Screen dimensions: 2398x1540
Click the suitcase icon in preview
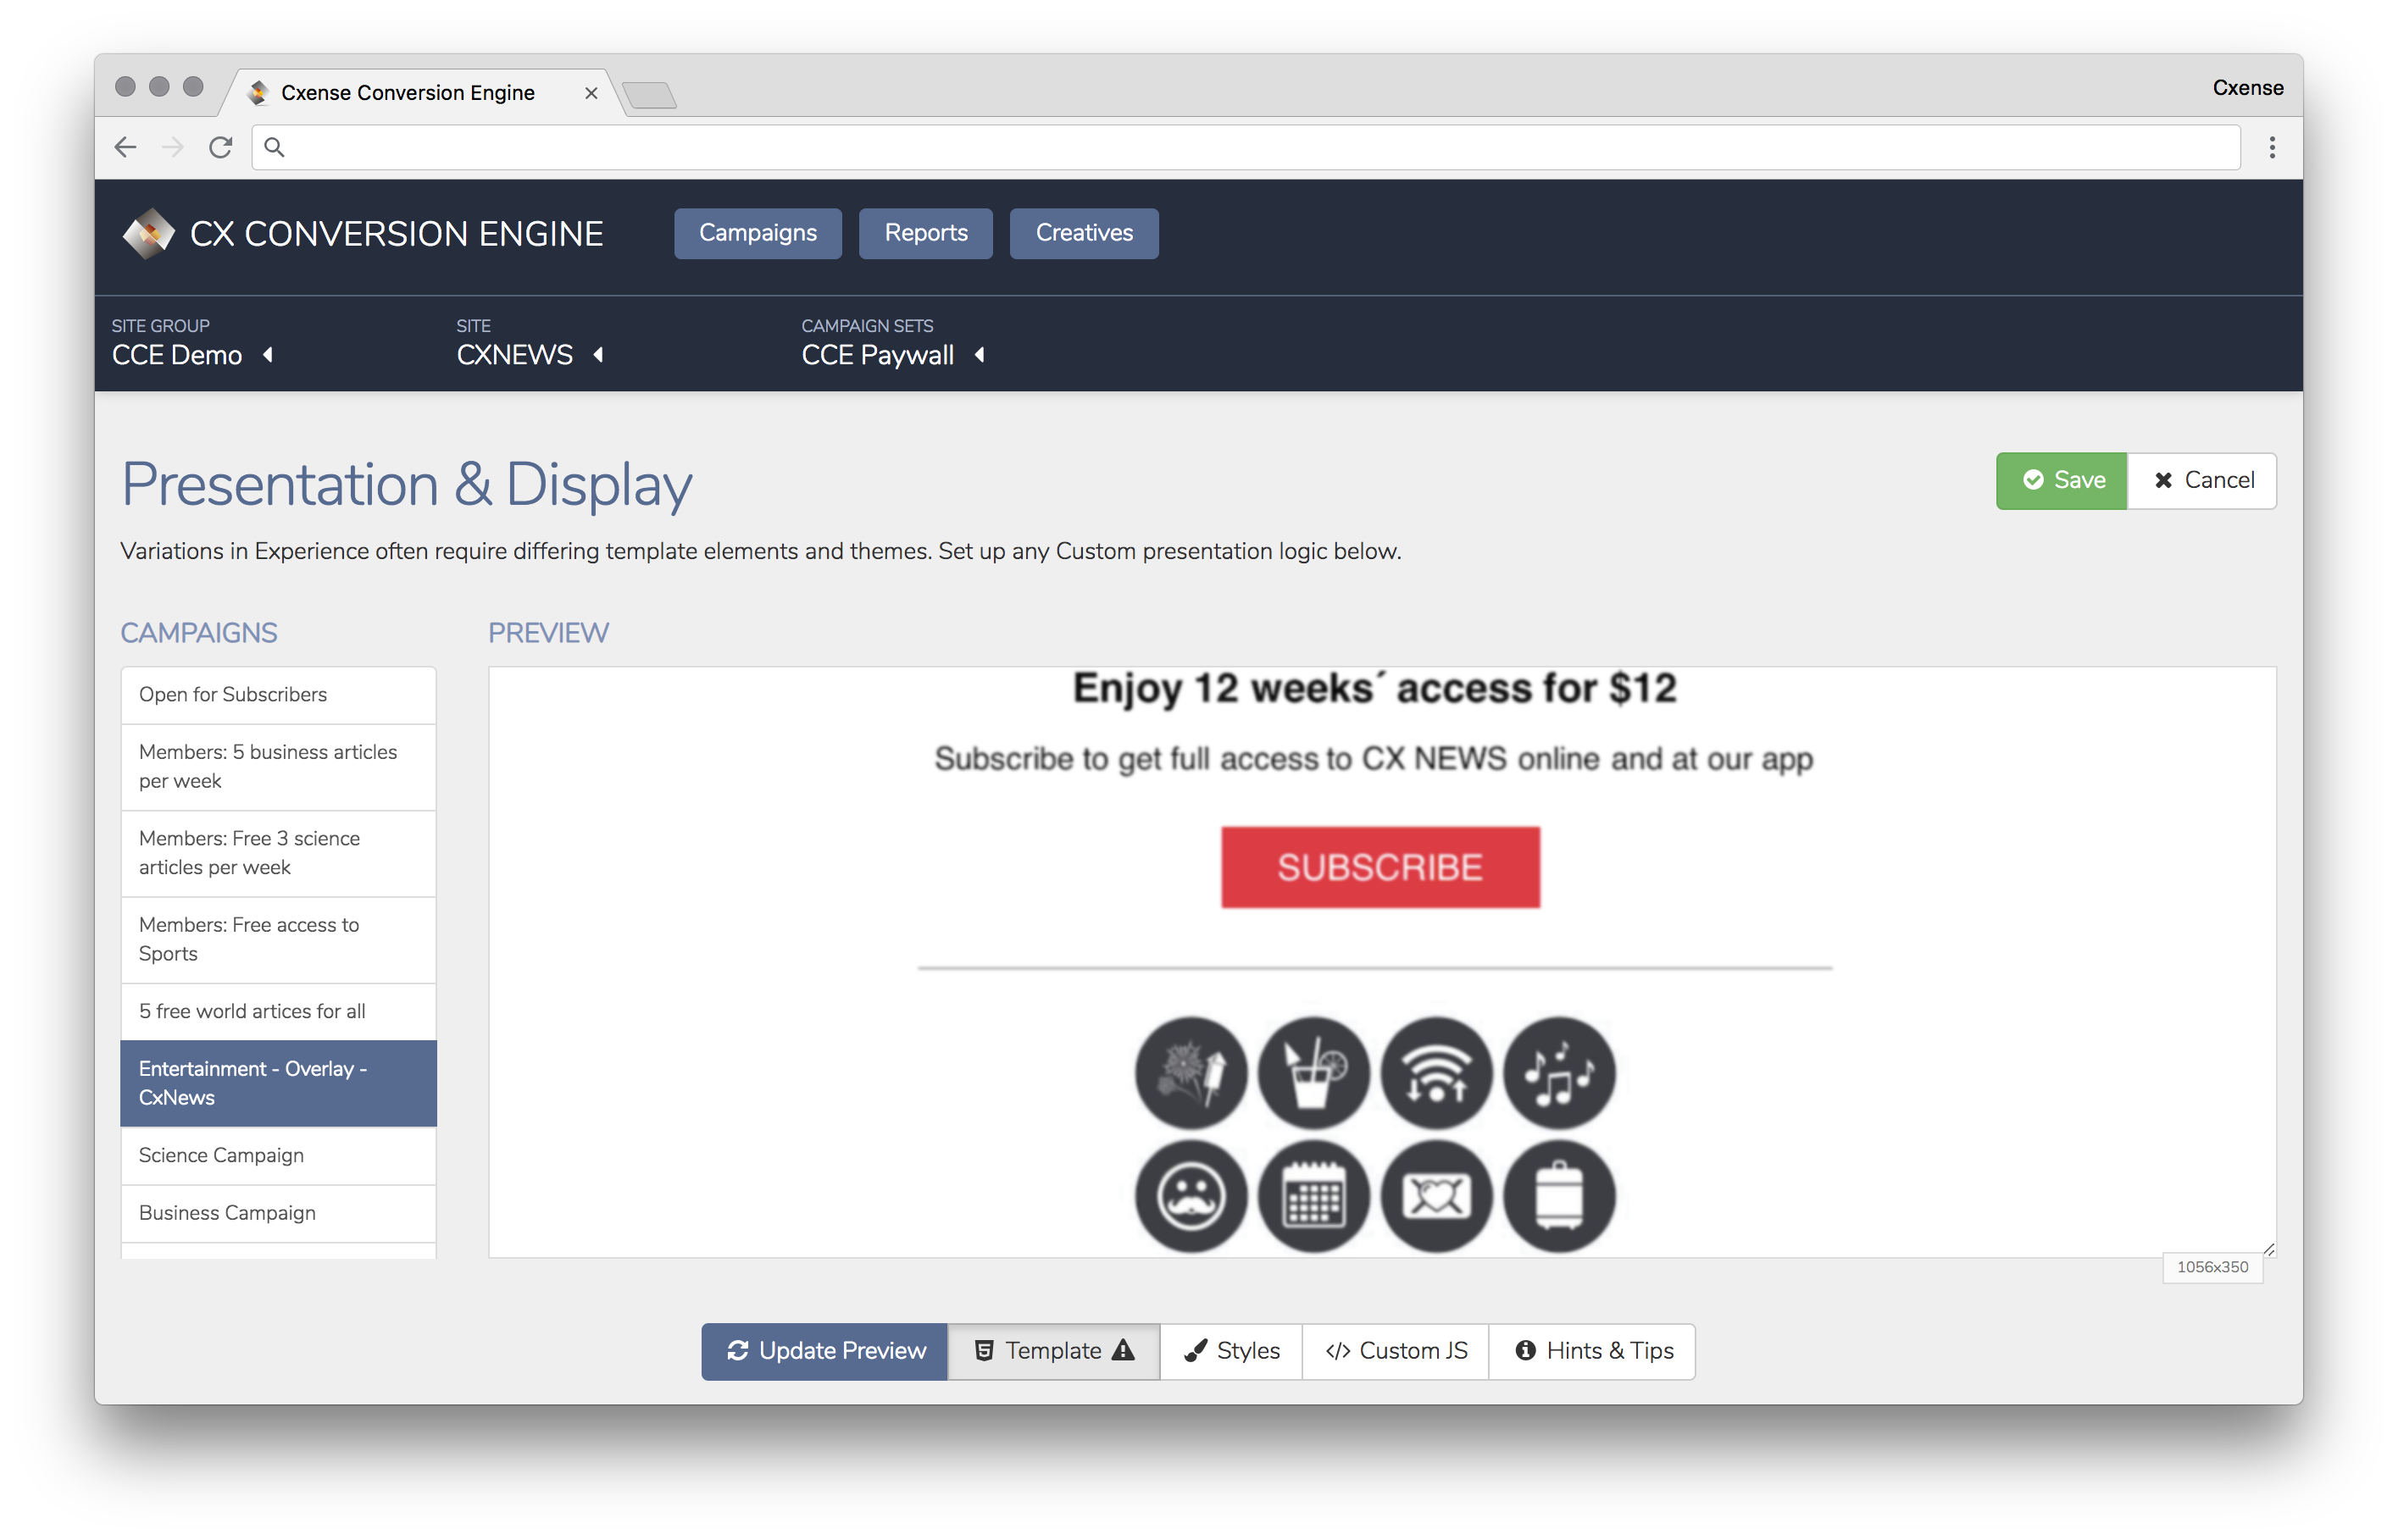1559,1196
